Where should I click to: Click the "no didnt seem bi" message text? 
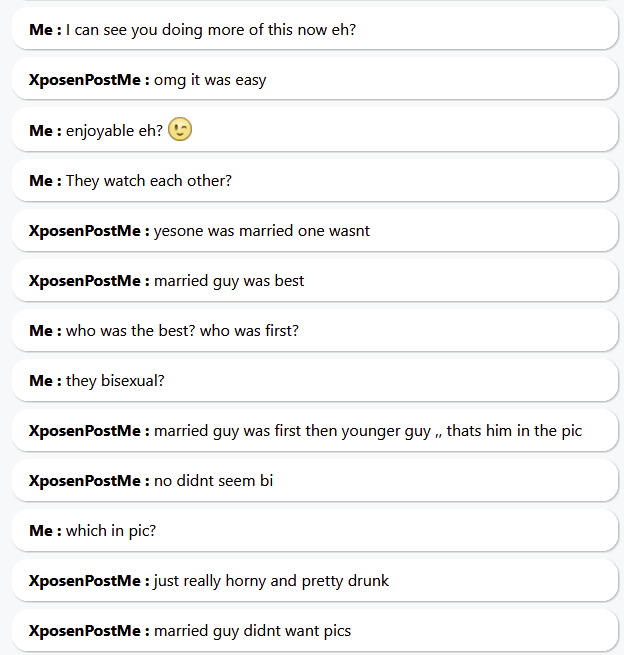click(x=213, y=481)
